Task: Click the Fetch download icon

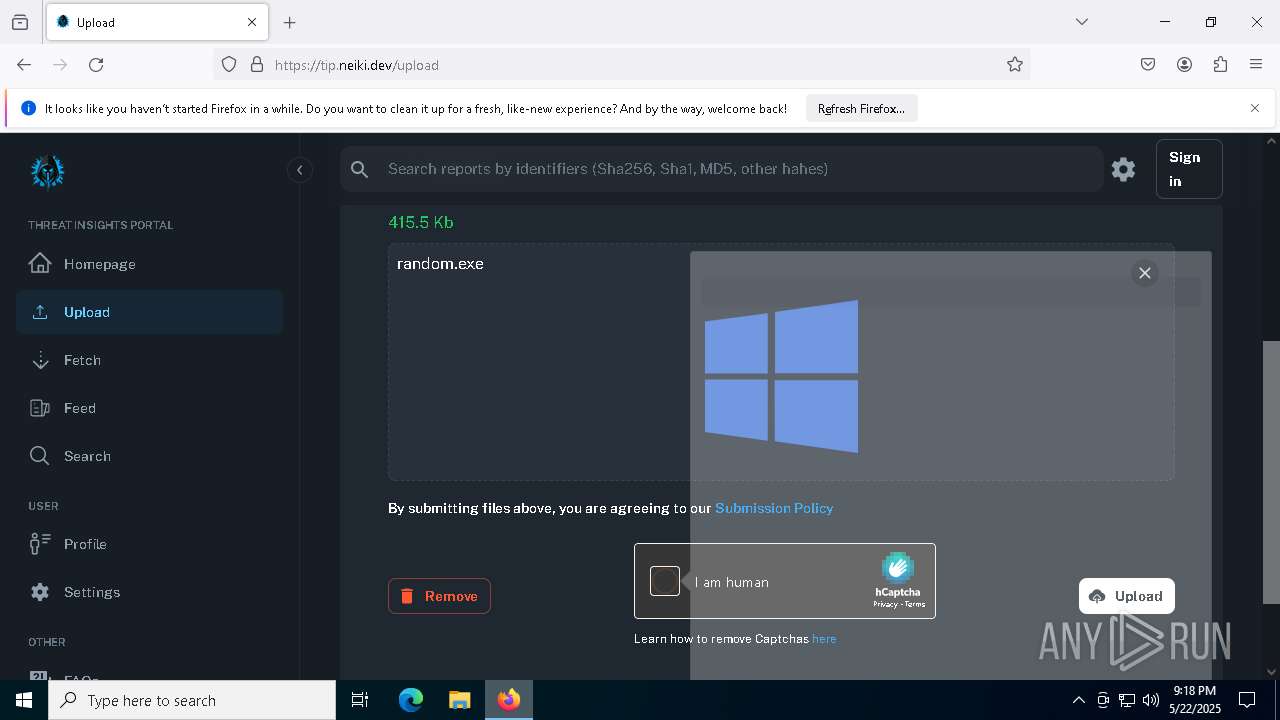Action: click(x=40, y=360)
